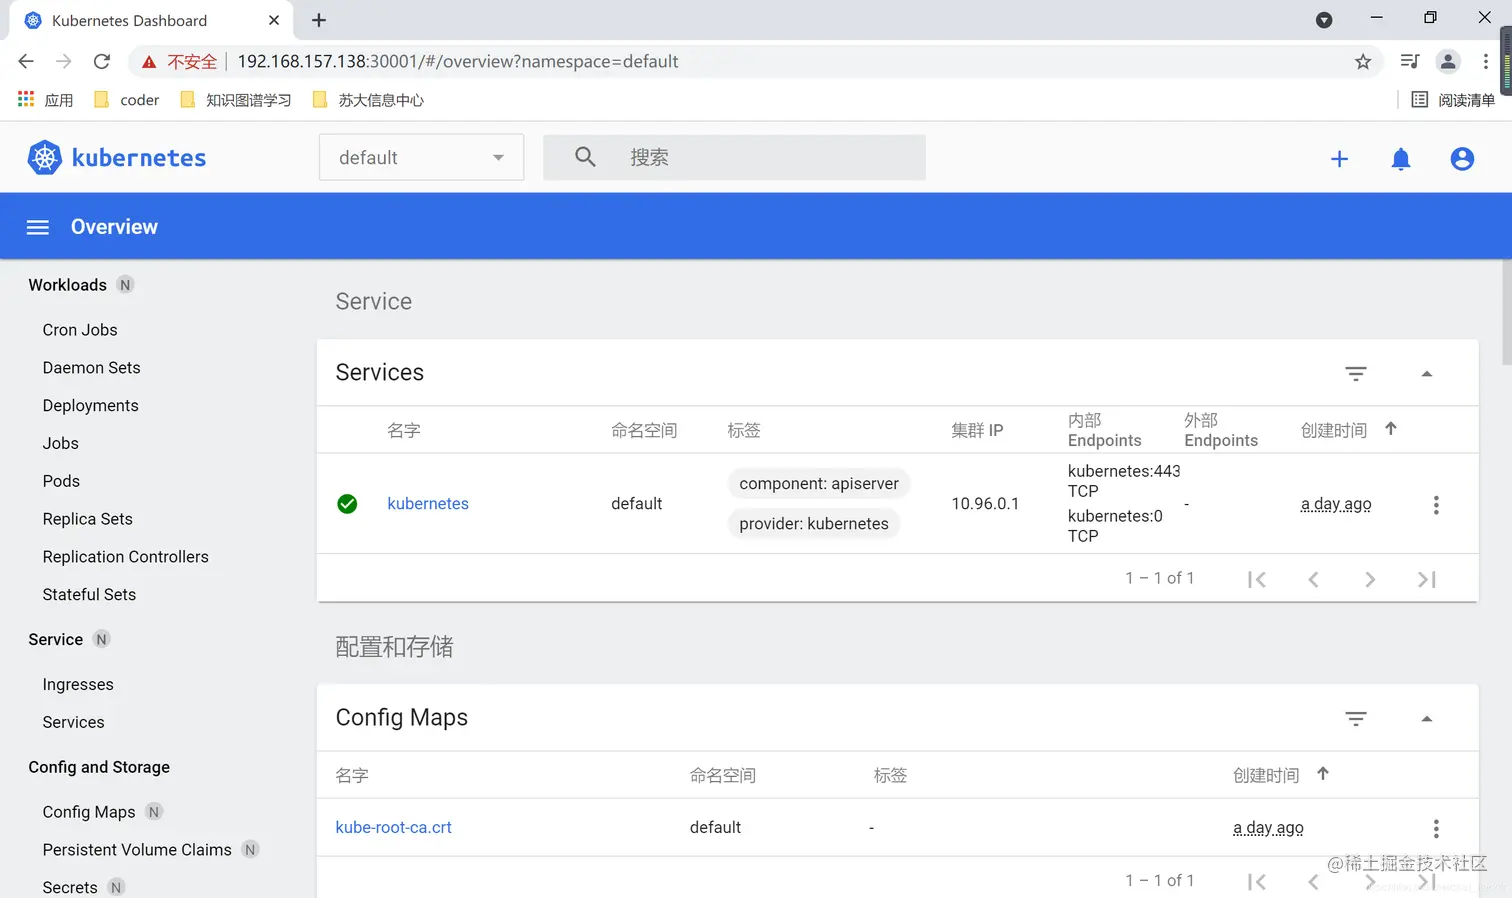The width and height of the screenshot is (1512, 898).
Task: Open actions menu for kube-root-ca.crt row
Action: (1436, 828)
